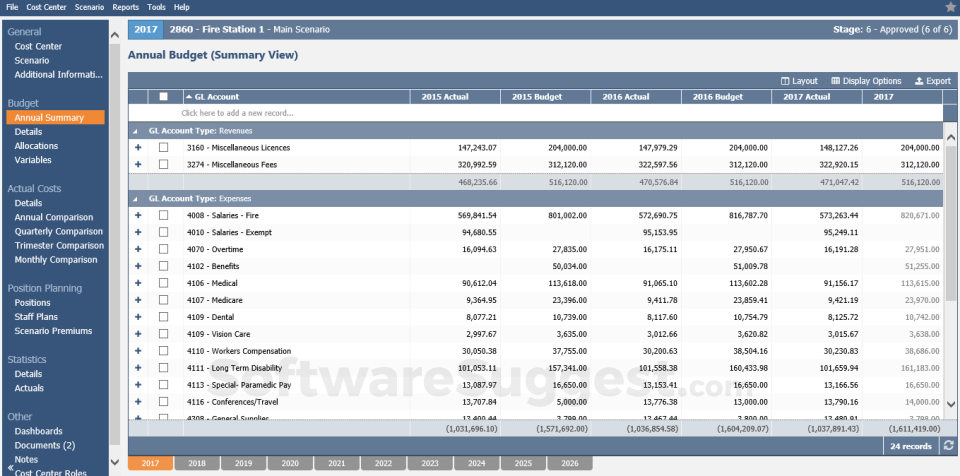Screen dimensions: 960x476
Task: Expand the Miscellaneous Licences row plus icon
Action: click(138, 148)
